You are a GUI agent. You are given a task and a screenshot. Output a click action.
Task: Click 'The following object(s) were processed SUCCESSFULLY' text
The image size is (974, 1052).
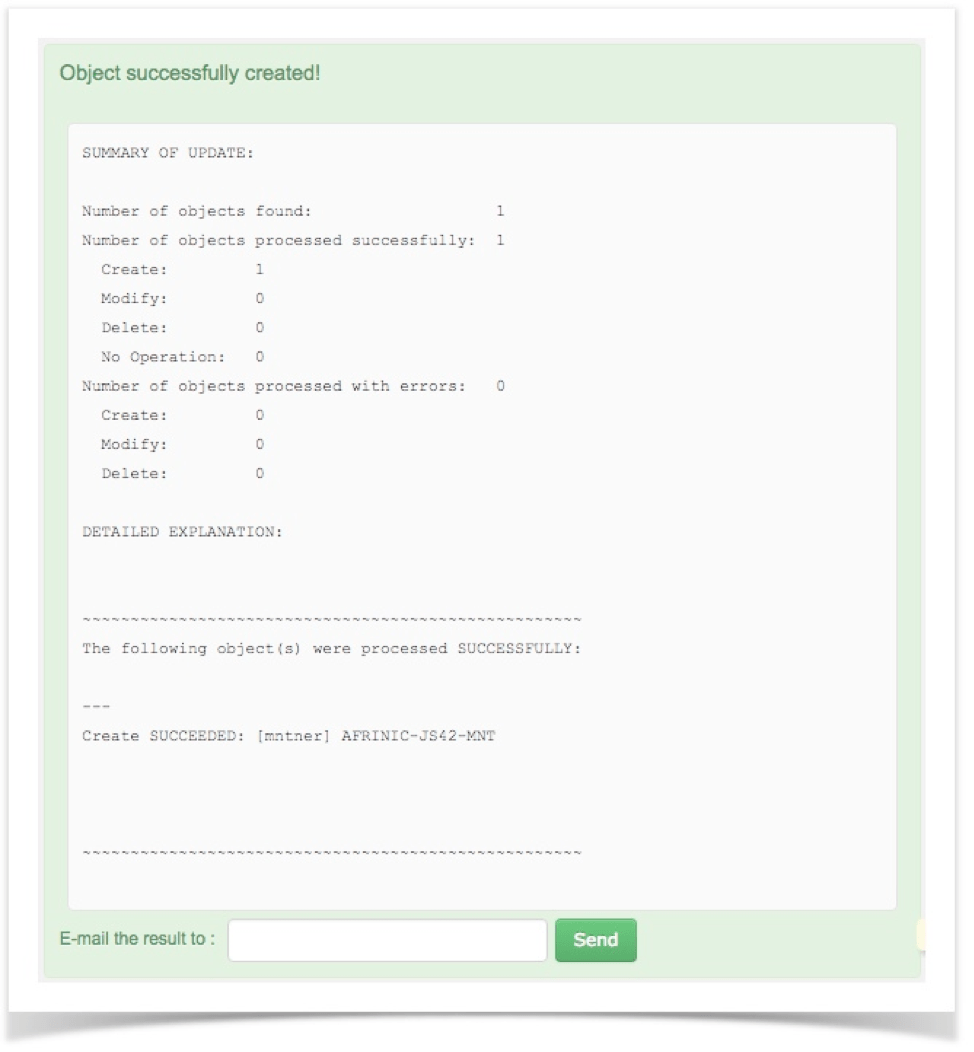331,649
